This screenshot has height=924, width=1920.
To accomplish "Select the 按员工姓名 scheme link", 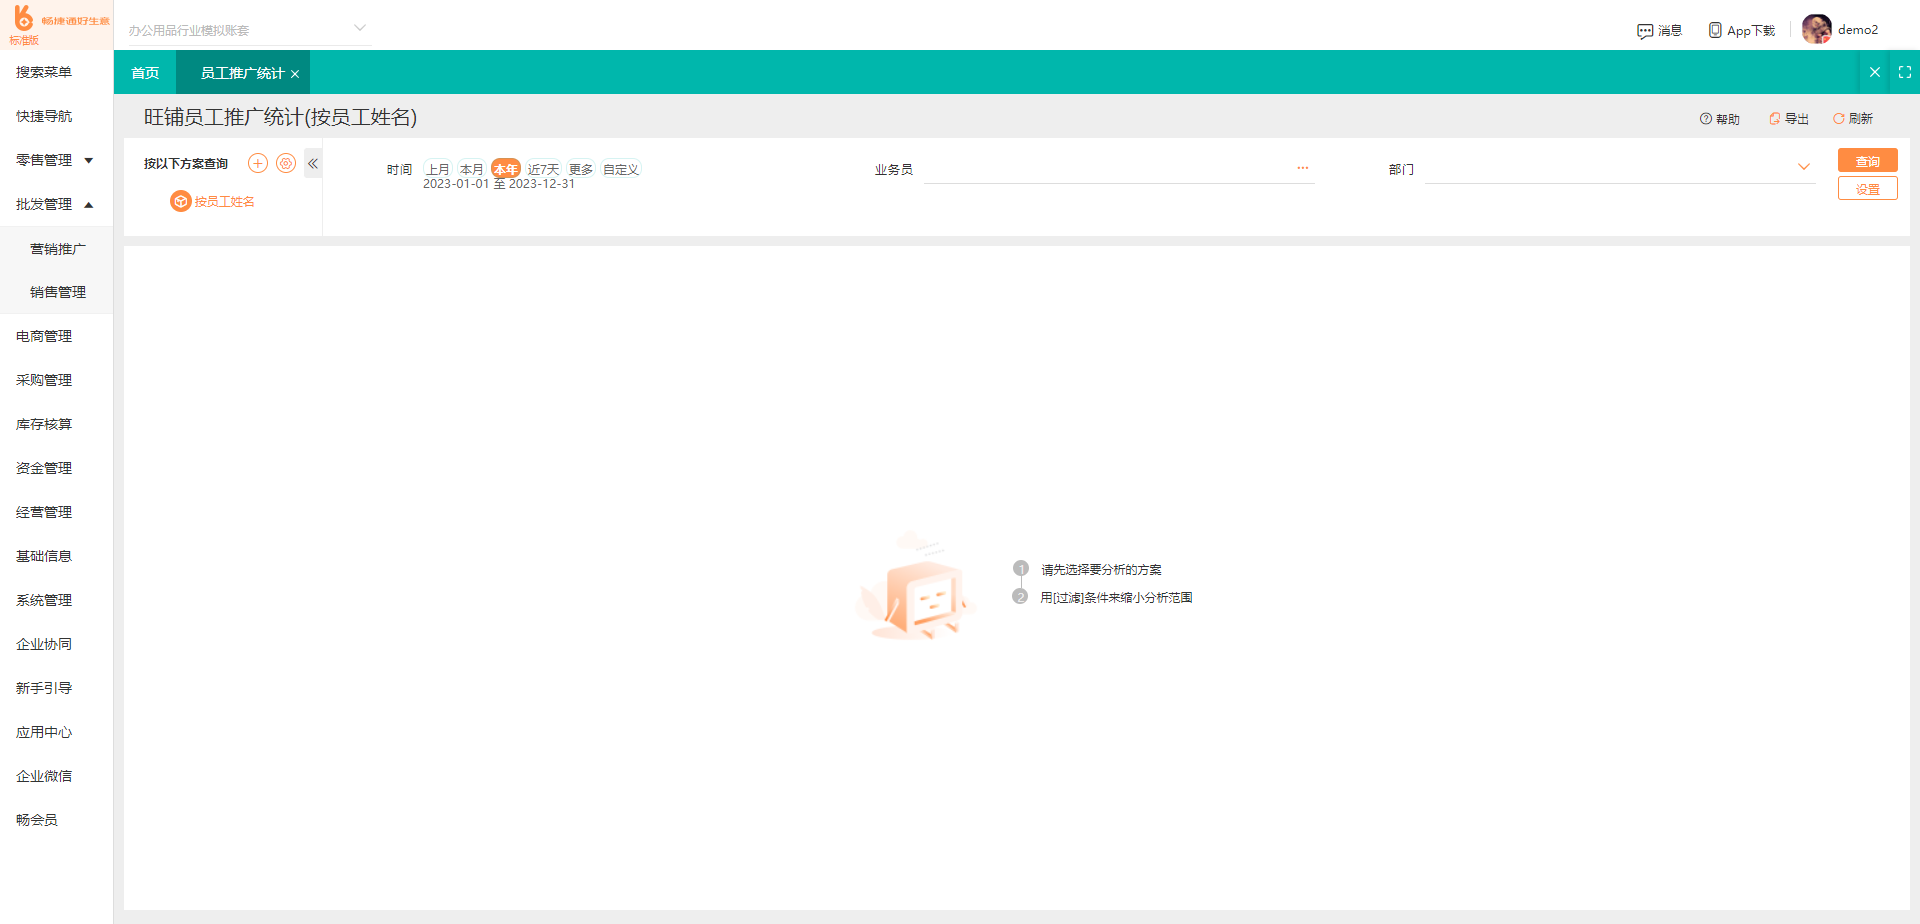I will coord(224,201).
